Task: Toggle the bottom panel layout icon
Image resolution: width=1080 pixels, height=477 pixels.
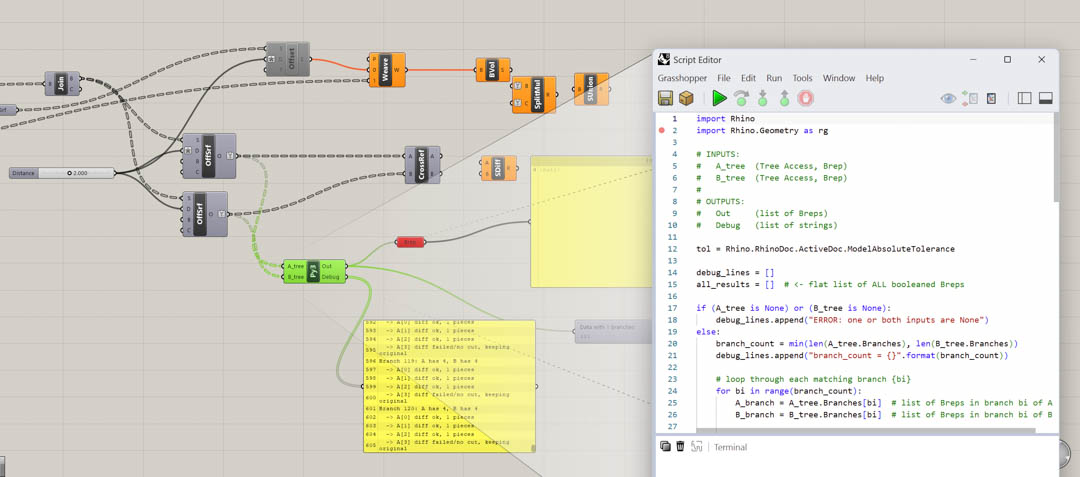Action: tap(1045, 98)
